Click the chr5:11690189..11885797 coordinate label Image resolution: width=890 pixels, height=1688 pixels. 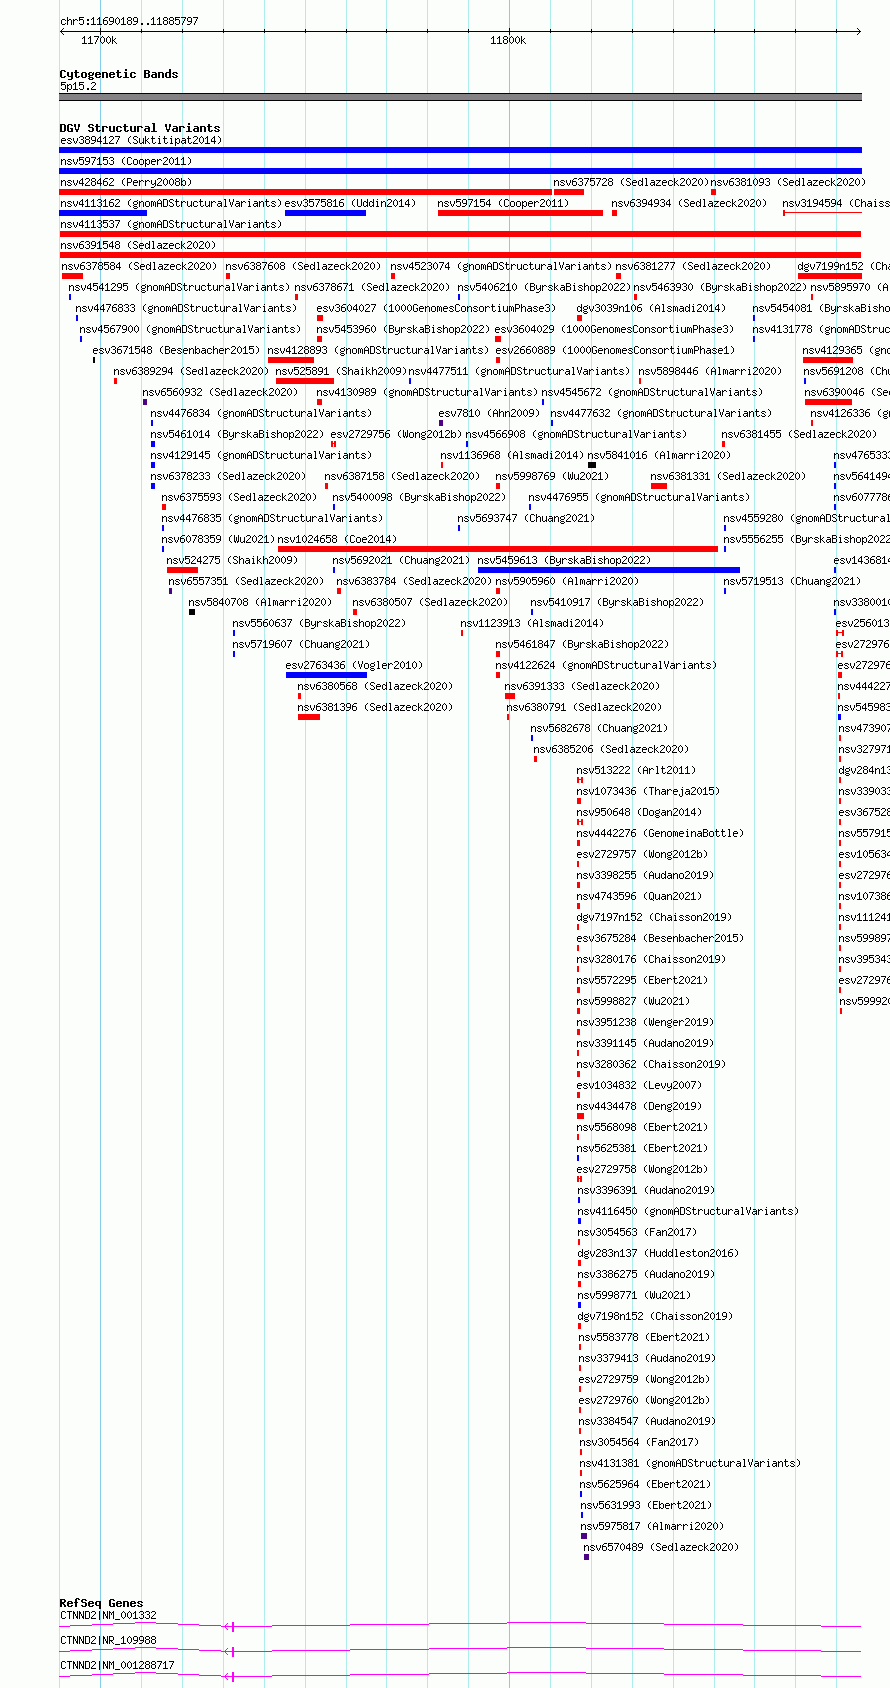[x=129, y=21]
